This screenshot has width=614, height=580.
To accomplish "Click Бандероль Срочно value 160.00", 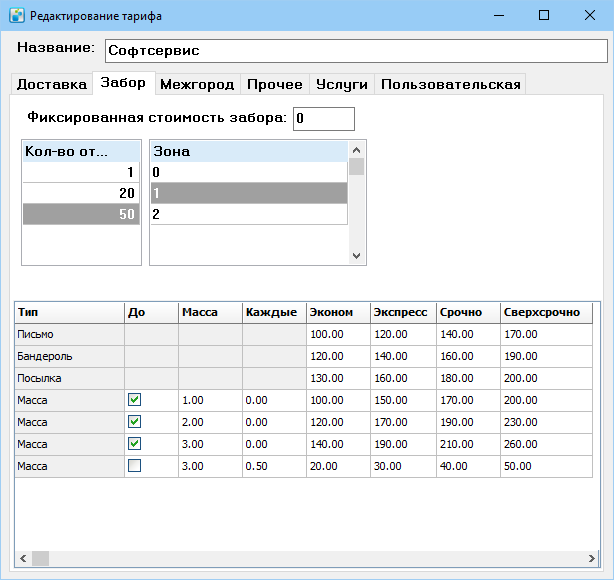I will coord(468,356).
